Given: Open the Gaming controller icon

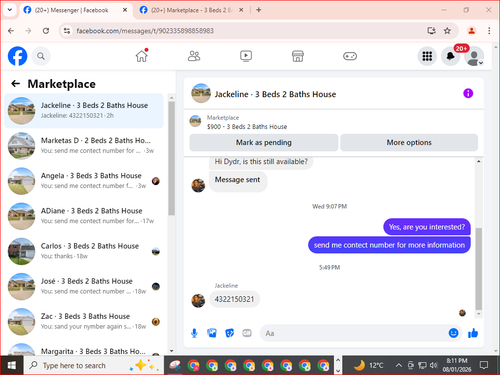Looking at the screenshot, I should click(x=350, y=56).
